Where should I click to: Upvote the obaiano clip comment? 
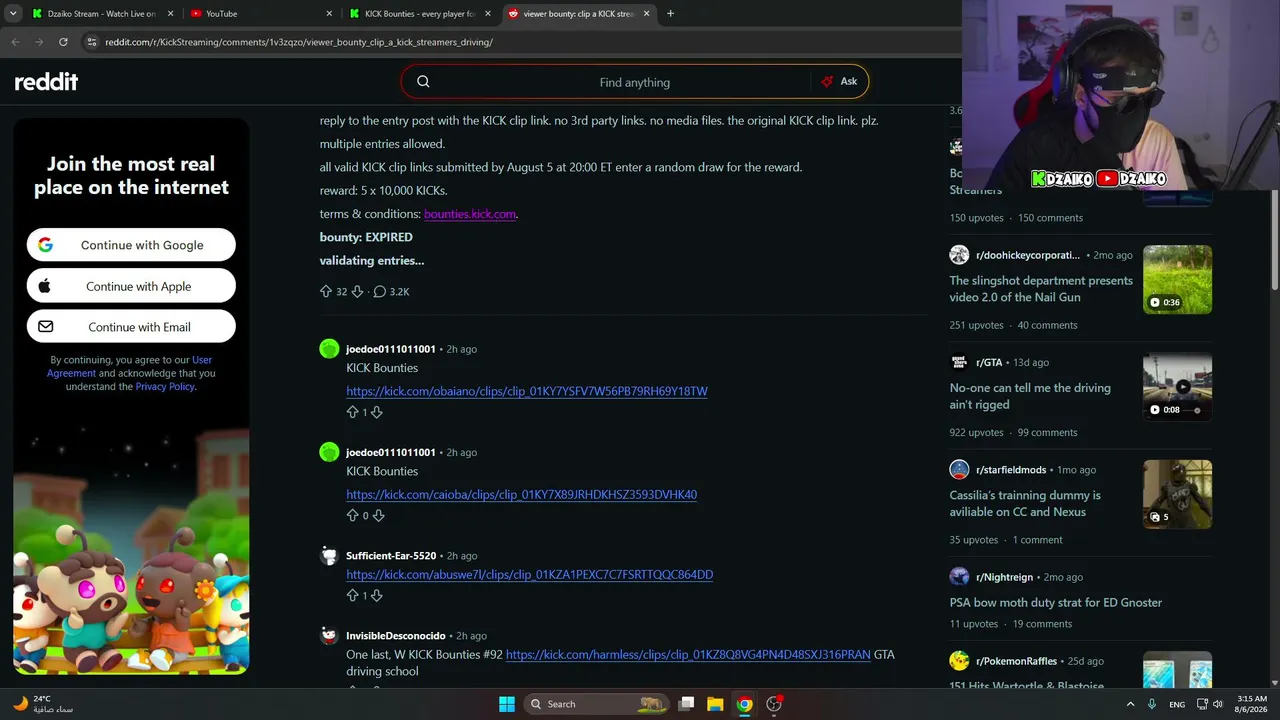click(352, 412)
